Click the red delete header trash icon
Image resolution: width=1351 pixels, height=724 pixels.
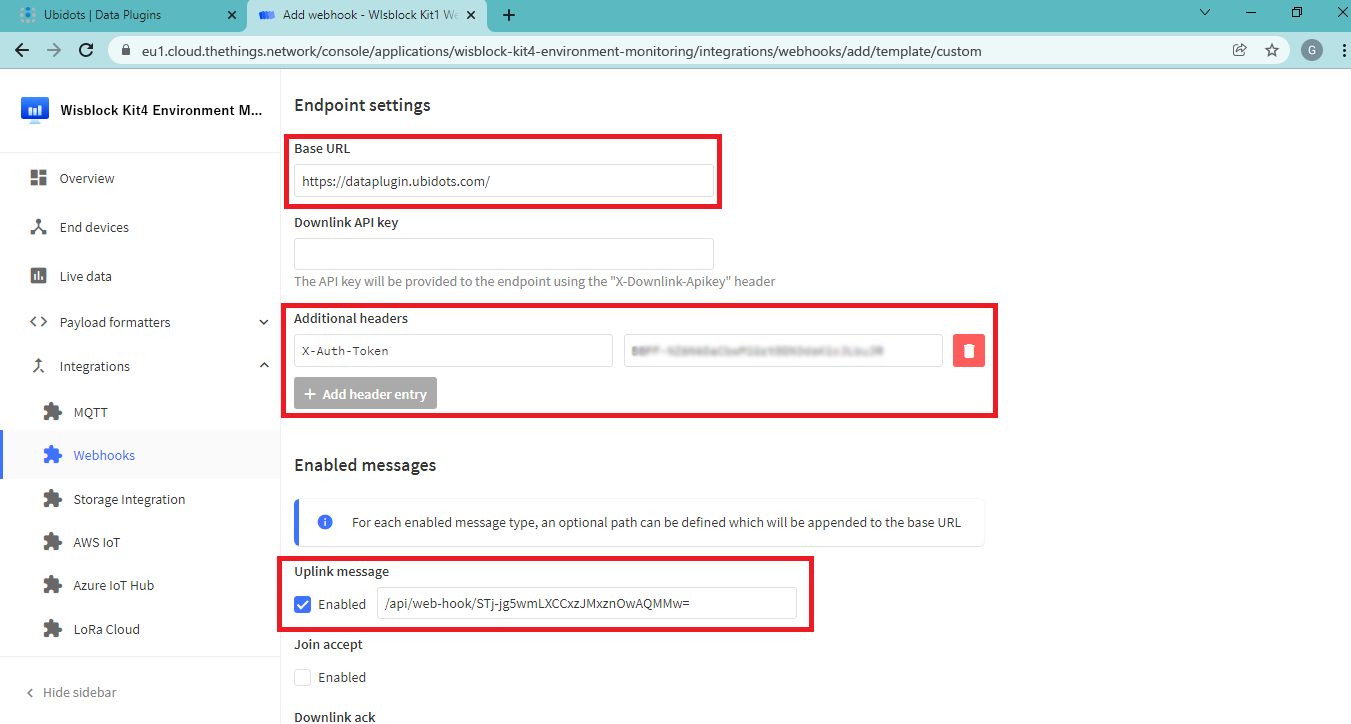pyautogui.click(x=968, y=351)
